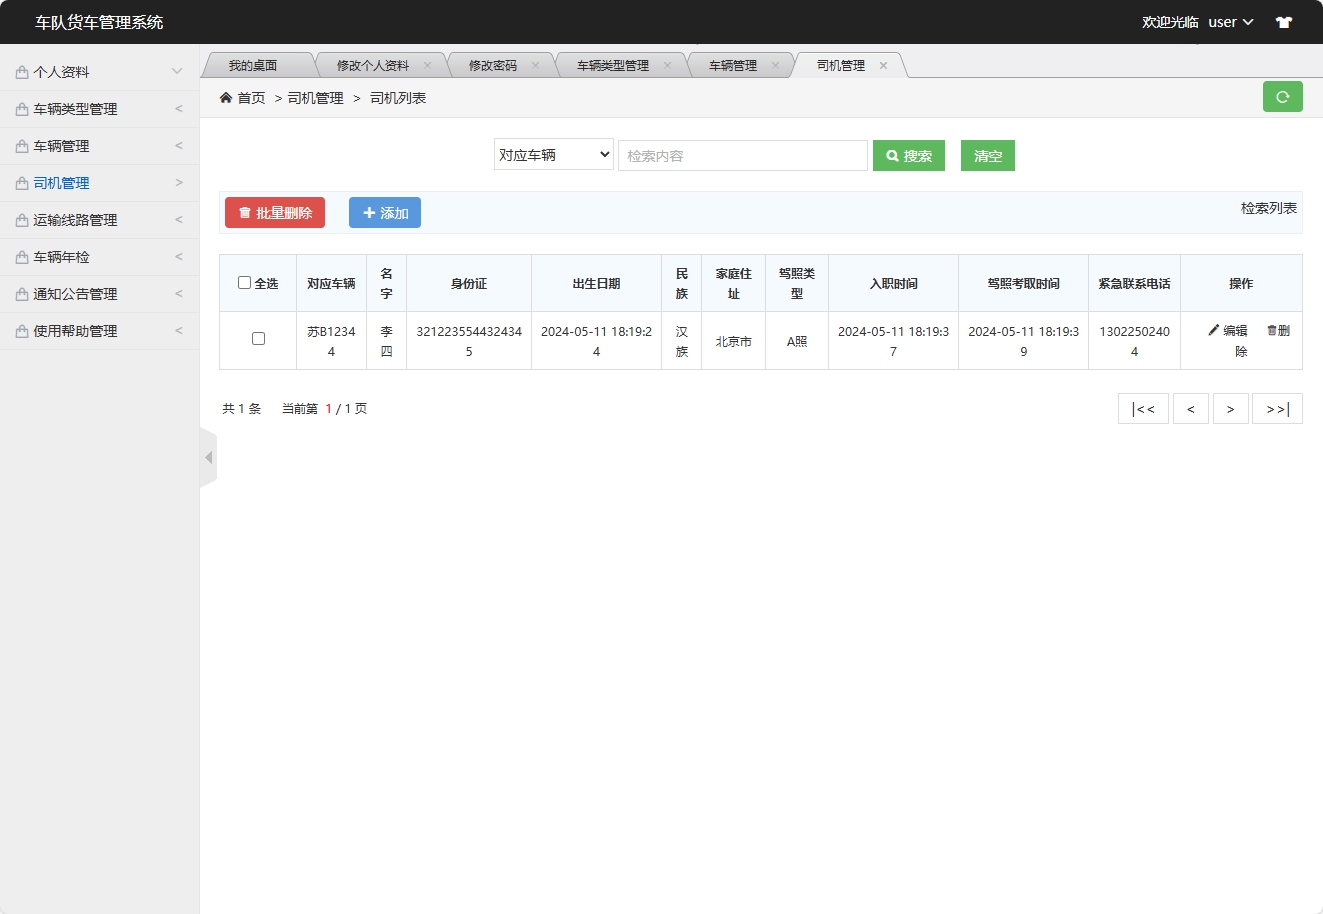Click the refresh icon above the driver list

1283,97
